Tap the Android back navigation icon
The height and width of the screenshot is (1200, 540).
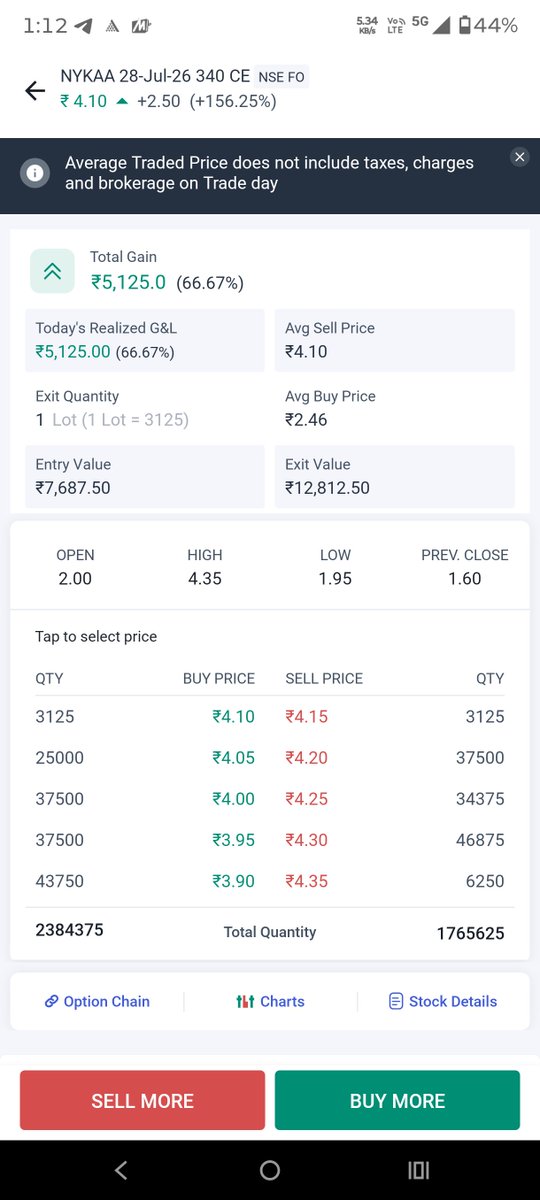click(121, 1170)
